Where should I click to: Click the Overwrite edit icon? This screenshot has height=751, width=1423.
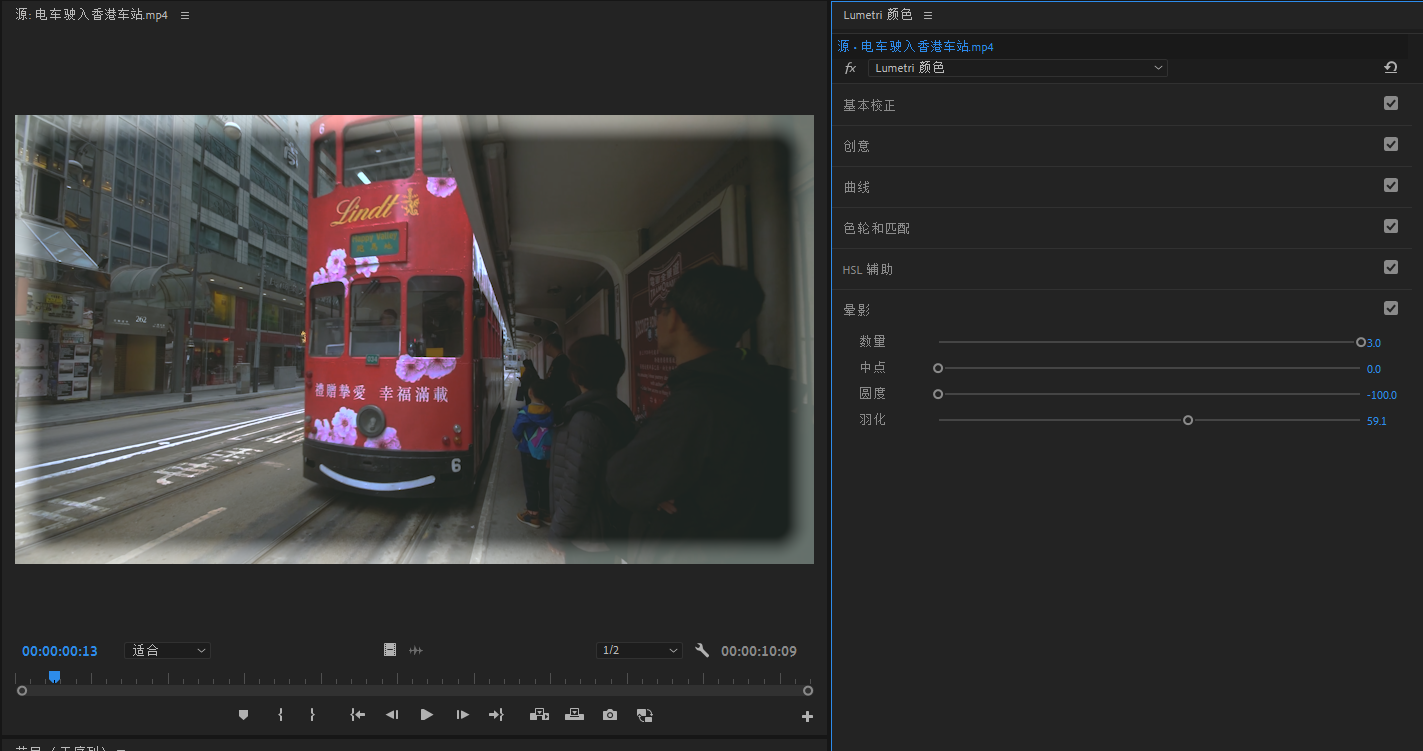tap(575, 715)
